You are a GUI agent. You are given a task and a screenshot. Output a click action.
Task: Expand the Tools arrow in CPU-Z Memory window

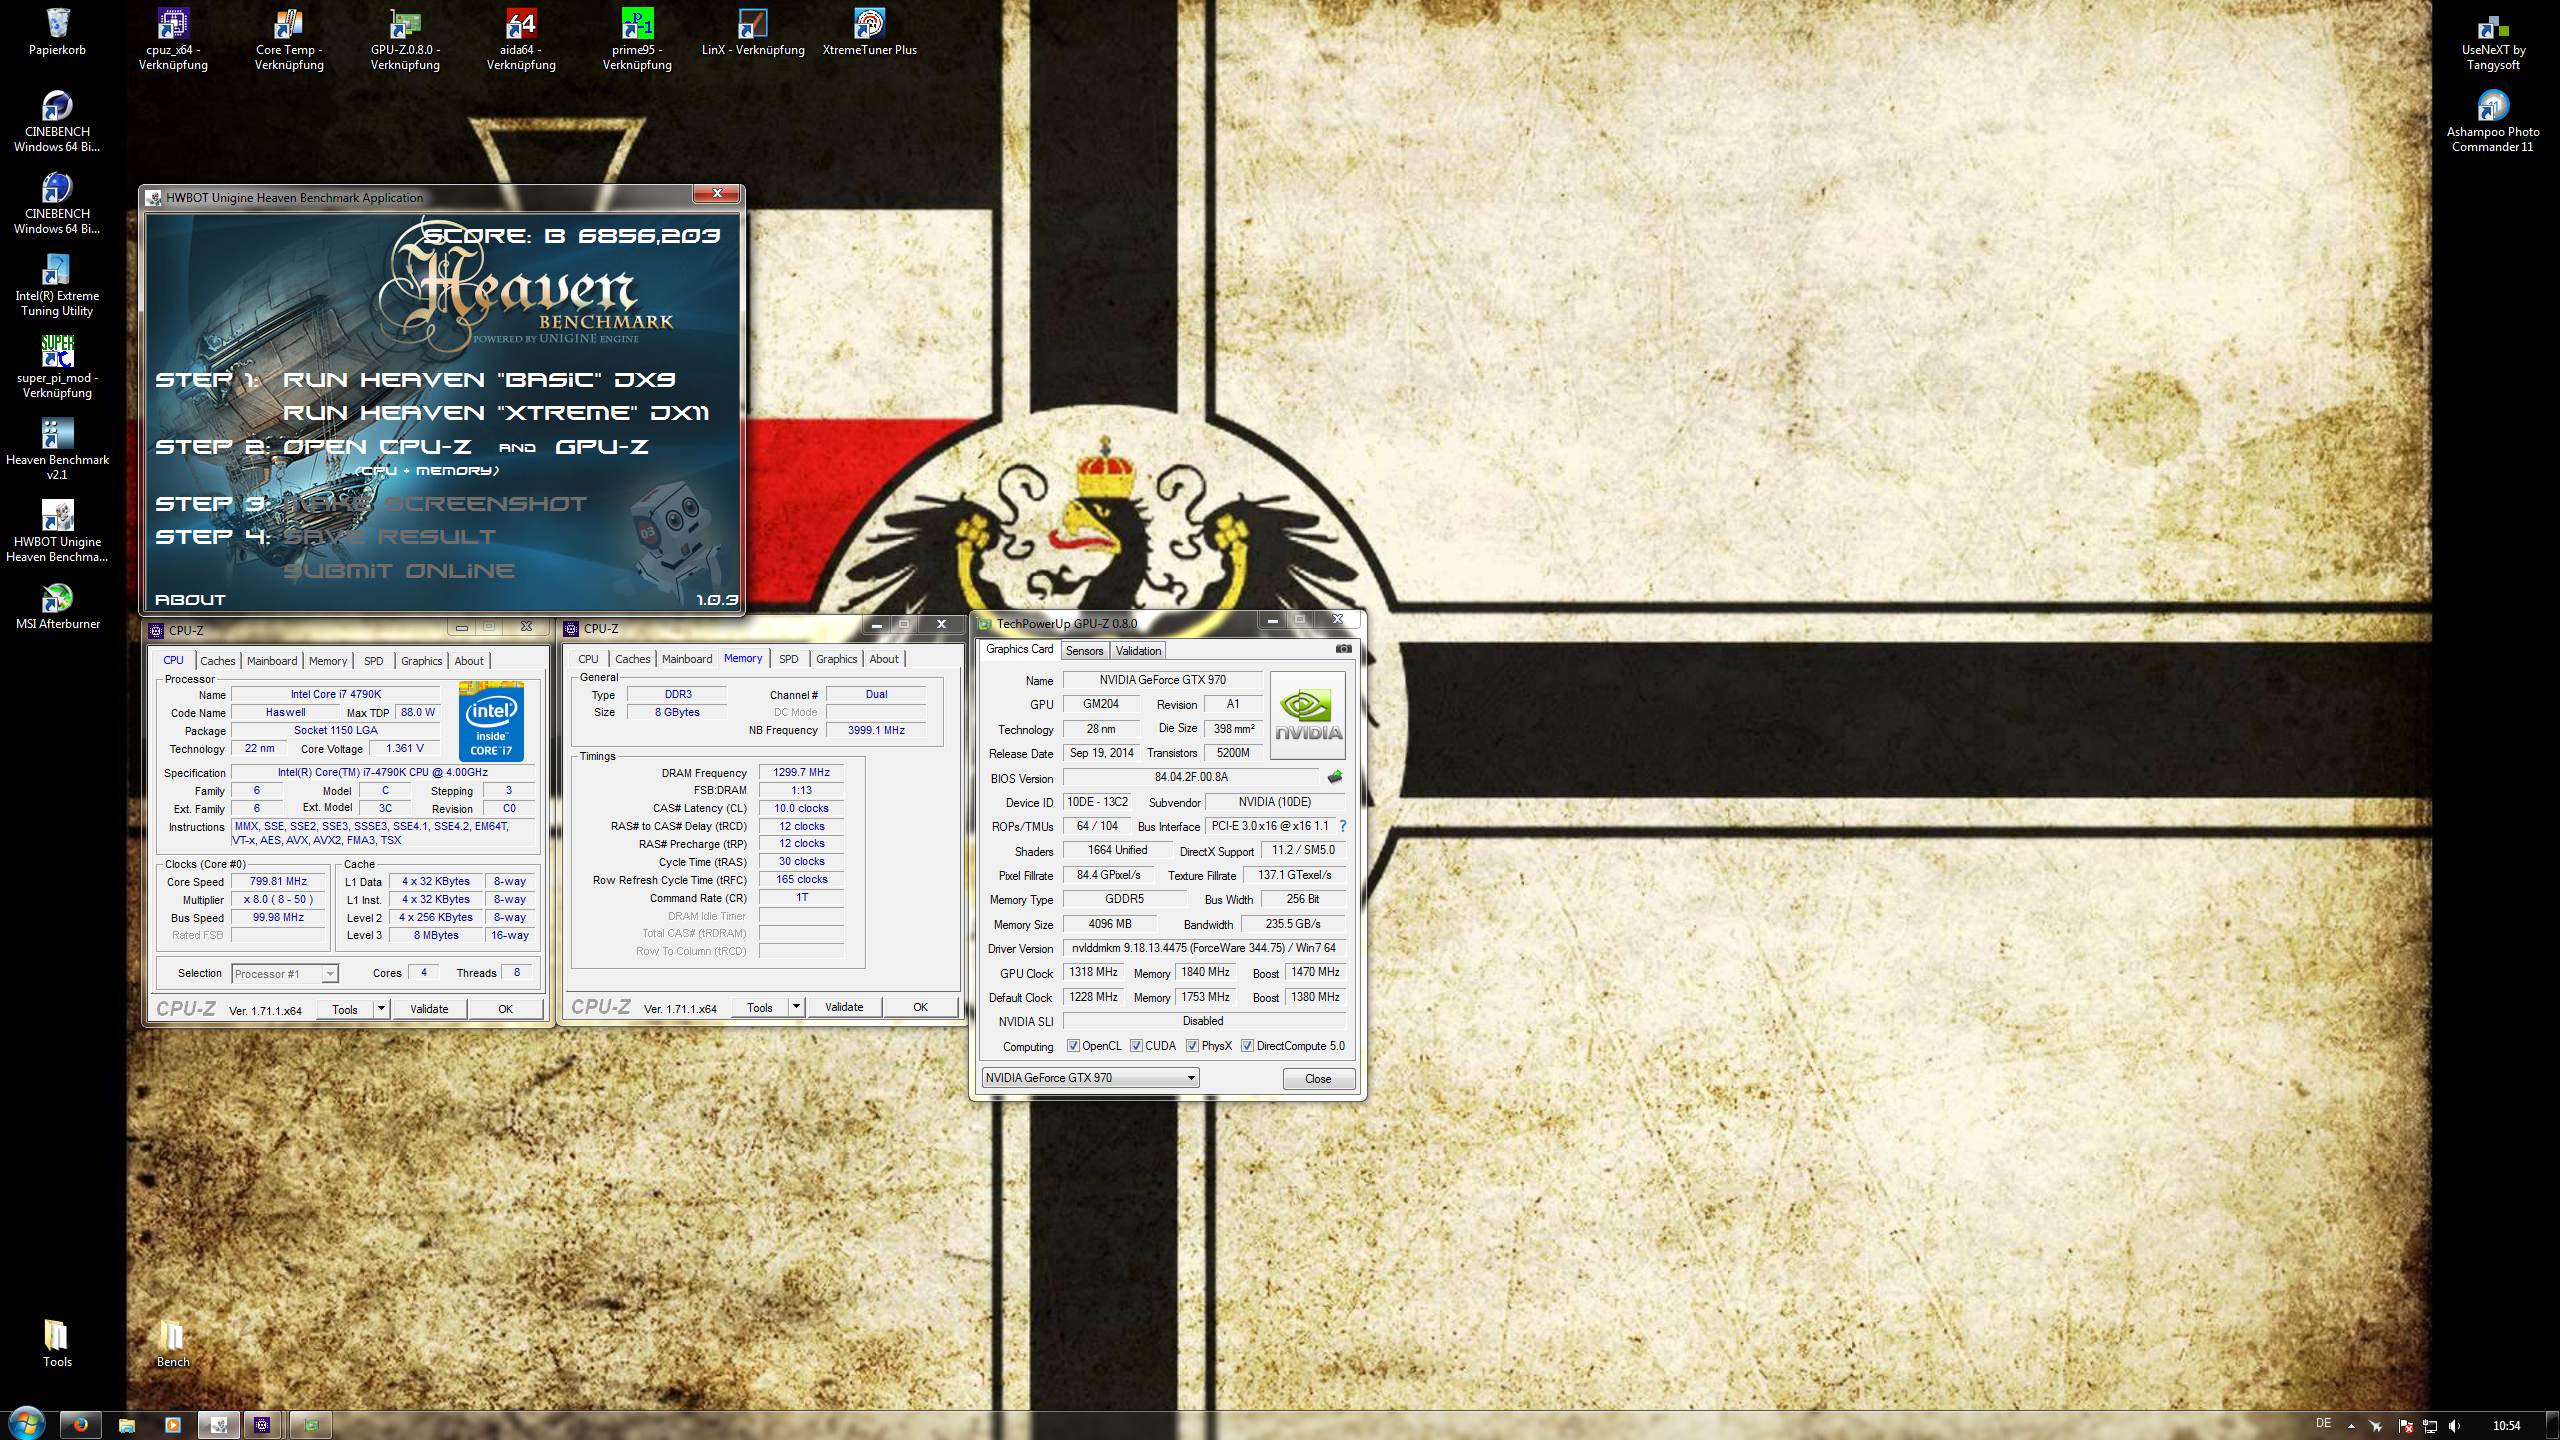pyautogui.click(x=796, y=1007)
